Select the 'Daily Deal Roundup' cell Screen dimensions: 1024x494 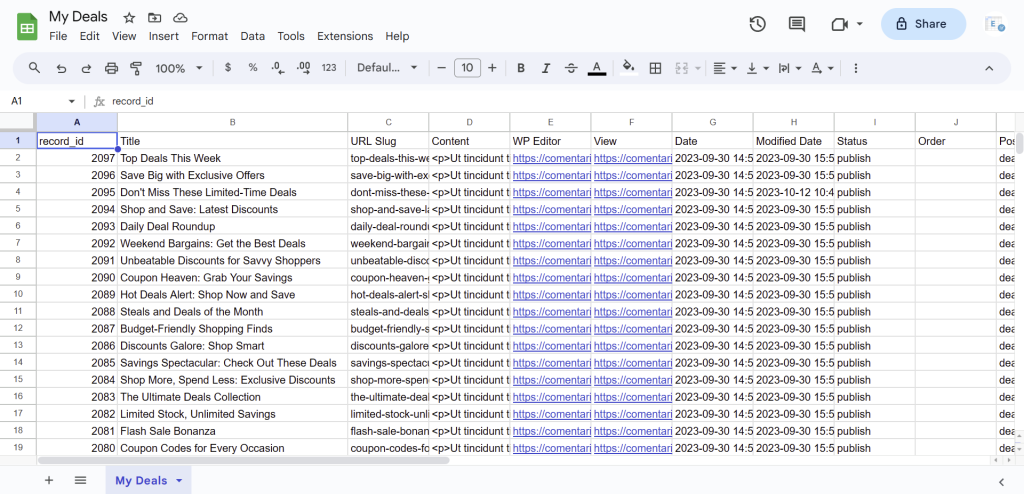click(232, 226)
